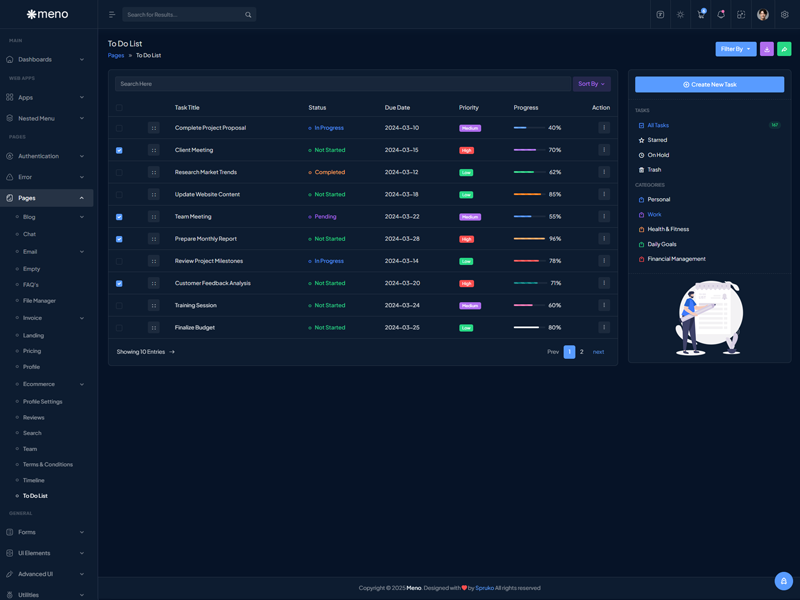Uncheck the Client Meeting task checkbox

(119, 150)
